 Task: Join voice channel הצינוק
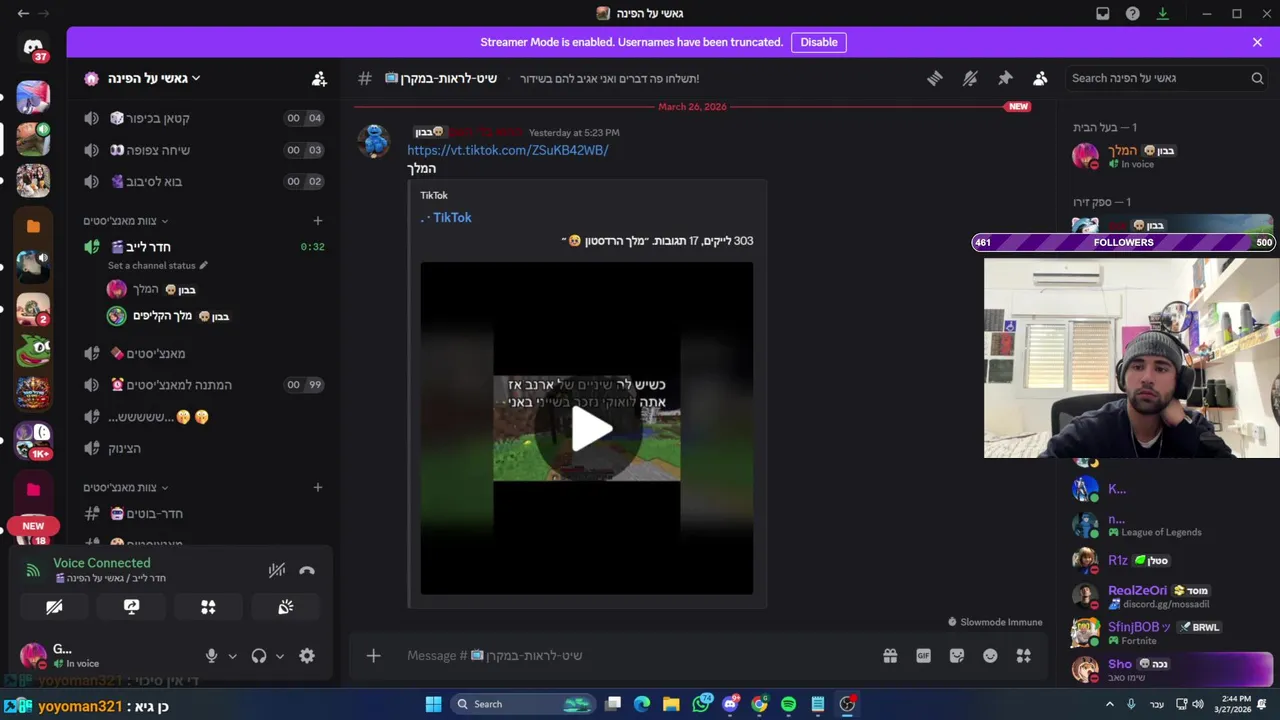click(204, 448)
